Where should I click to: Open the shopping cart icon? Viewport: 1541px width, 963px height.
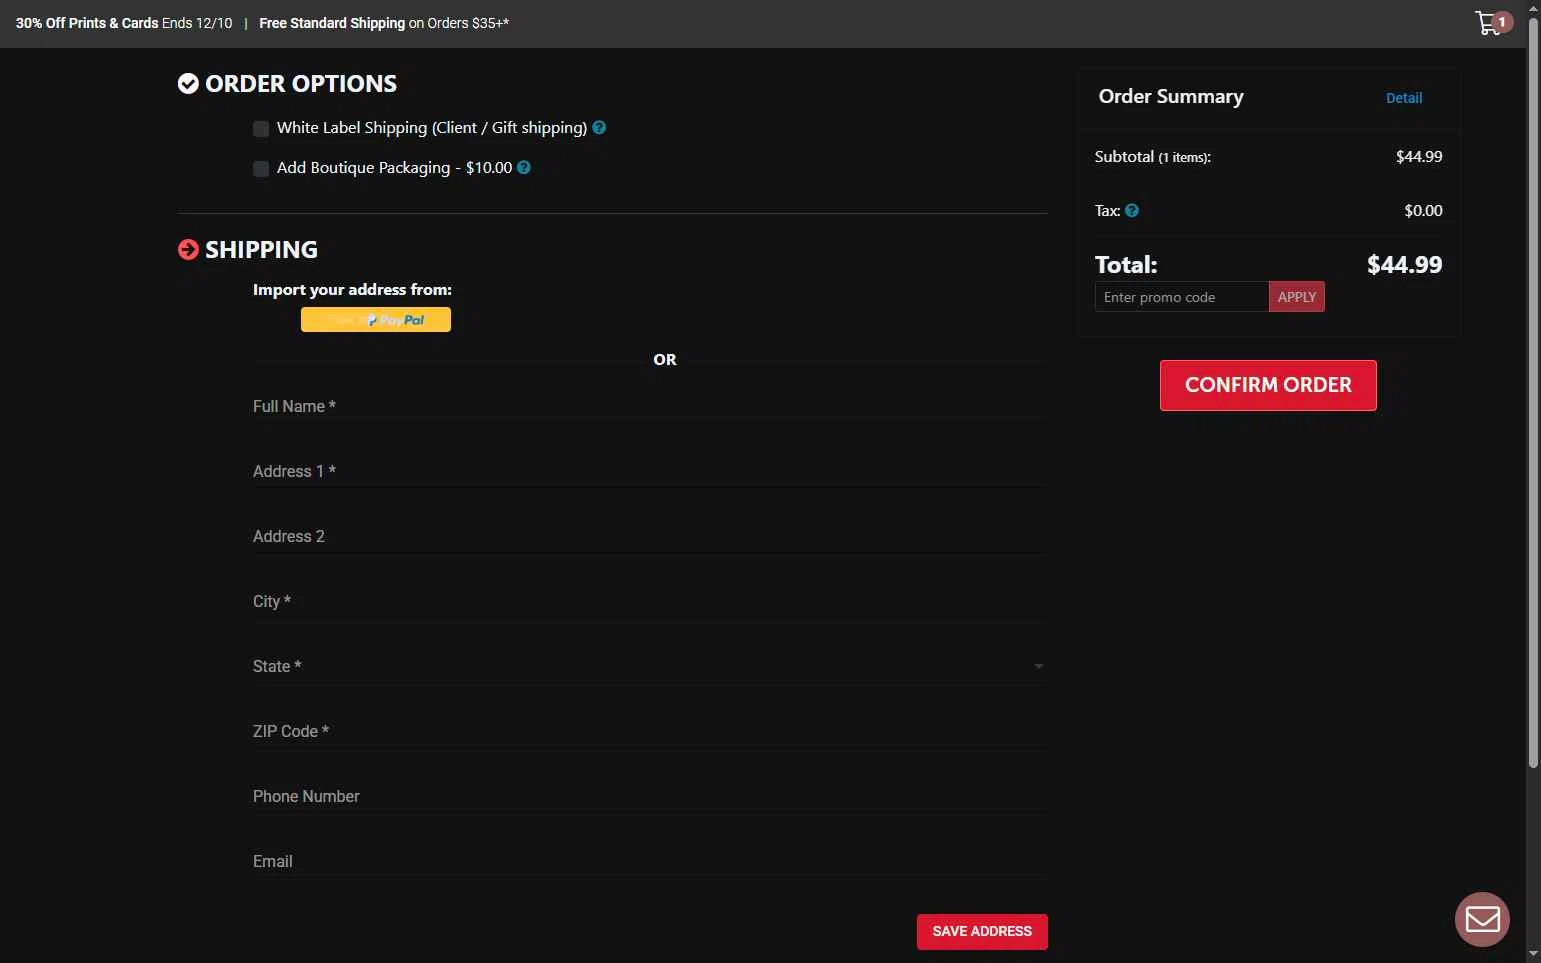coord(1488,23)
